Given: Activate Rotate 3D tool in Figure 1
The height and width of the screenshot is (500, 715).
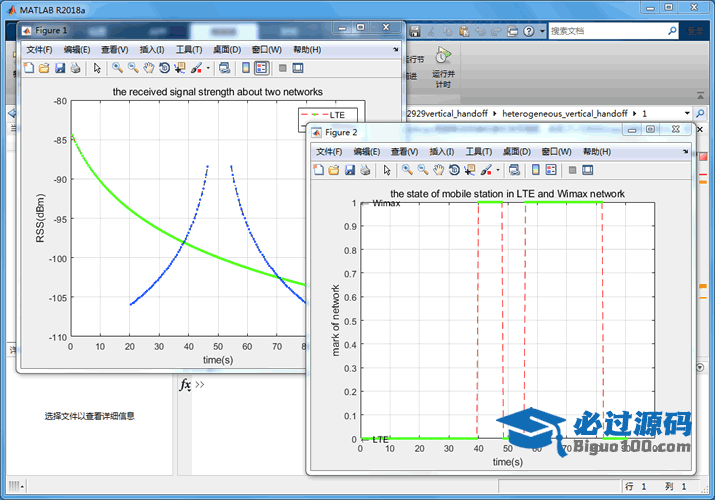Looking at the screenshot, I should pyautogui.click(x=164, y=68).
